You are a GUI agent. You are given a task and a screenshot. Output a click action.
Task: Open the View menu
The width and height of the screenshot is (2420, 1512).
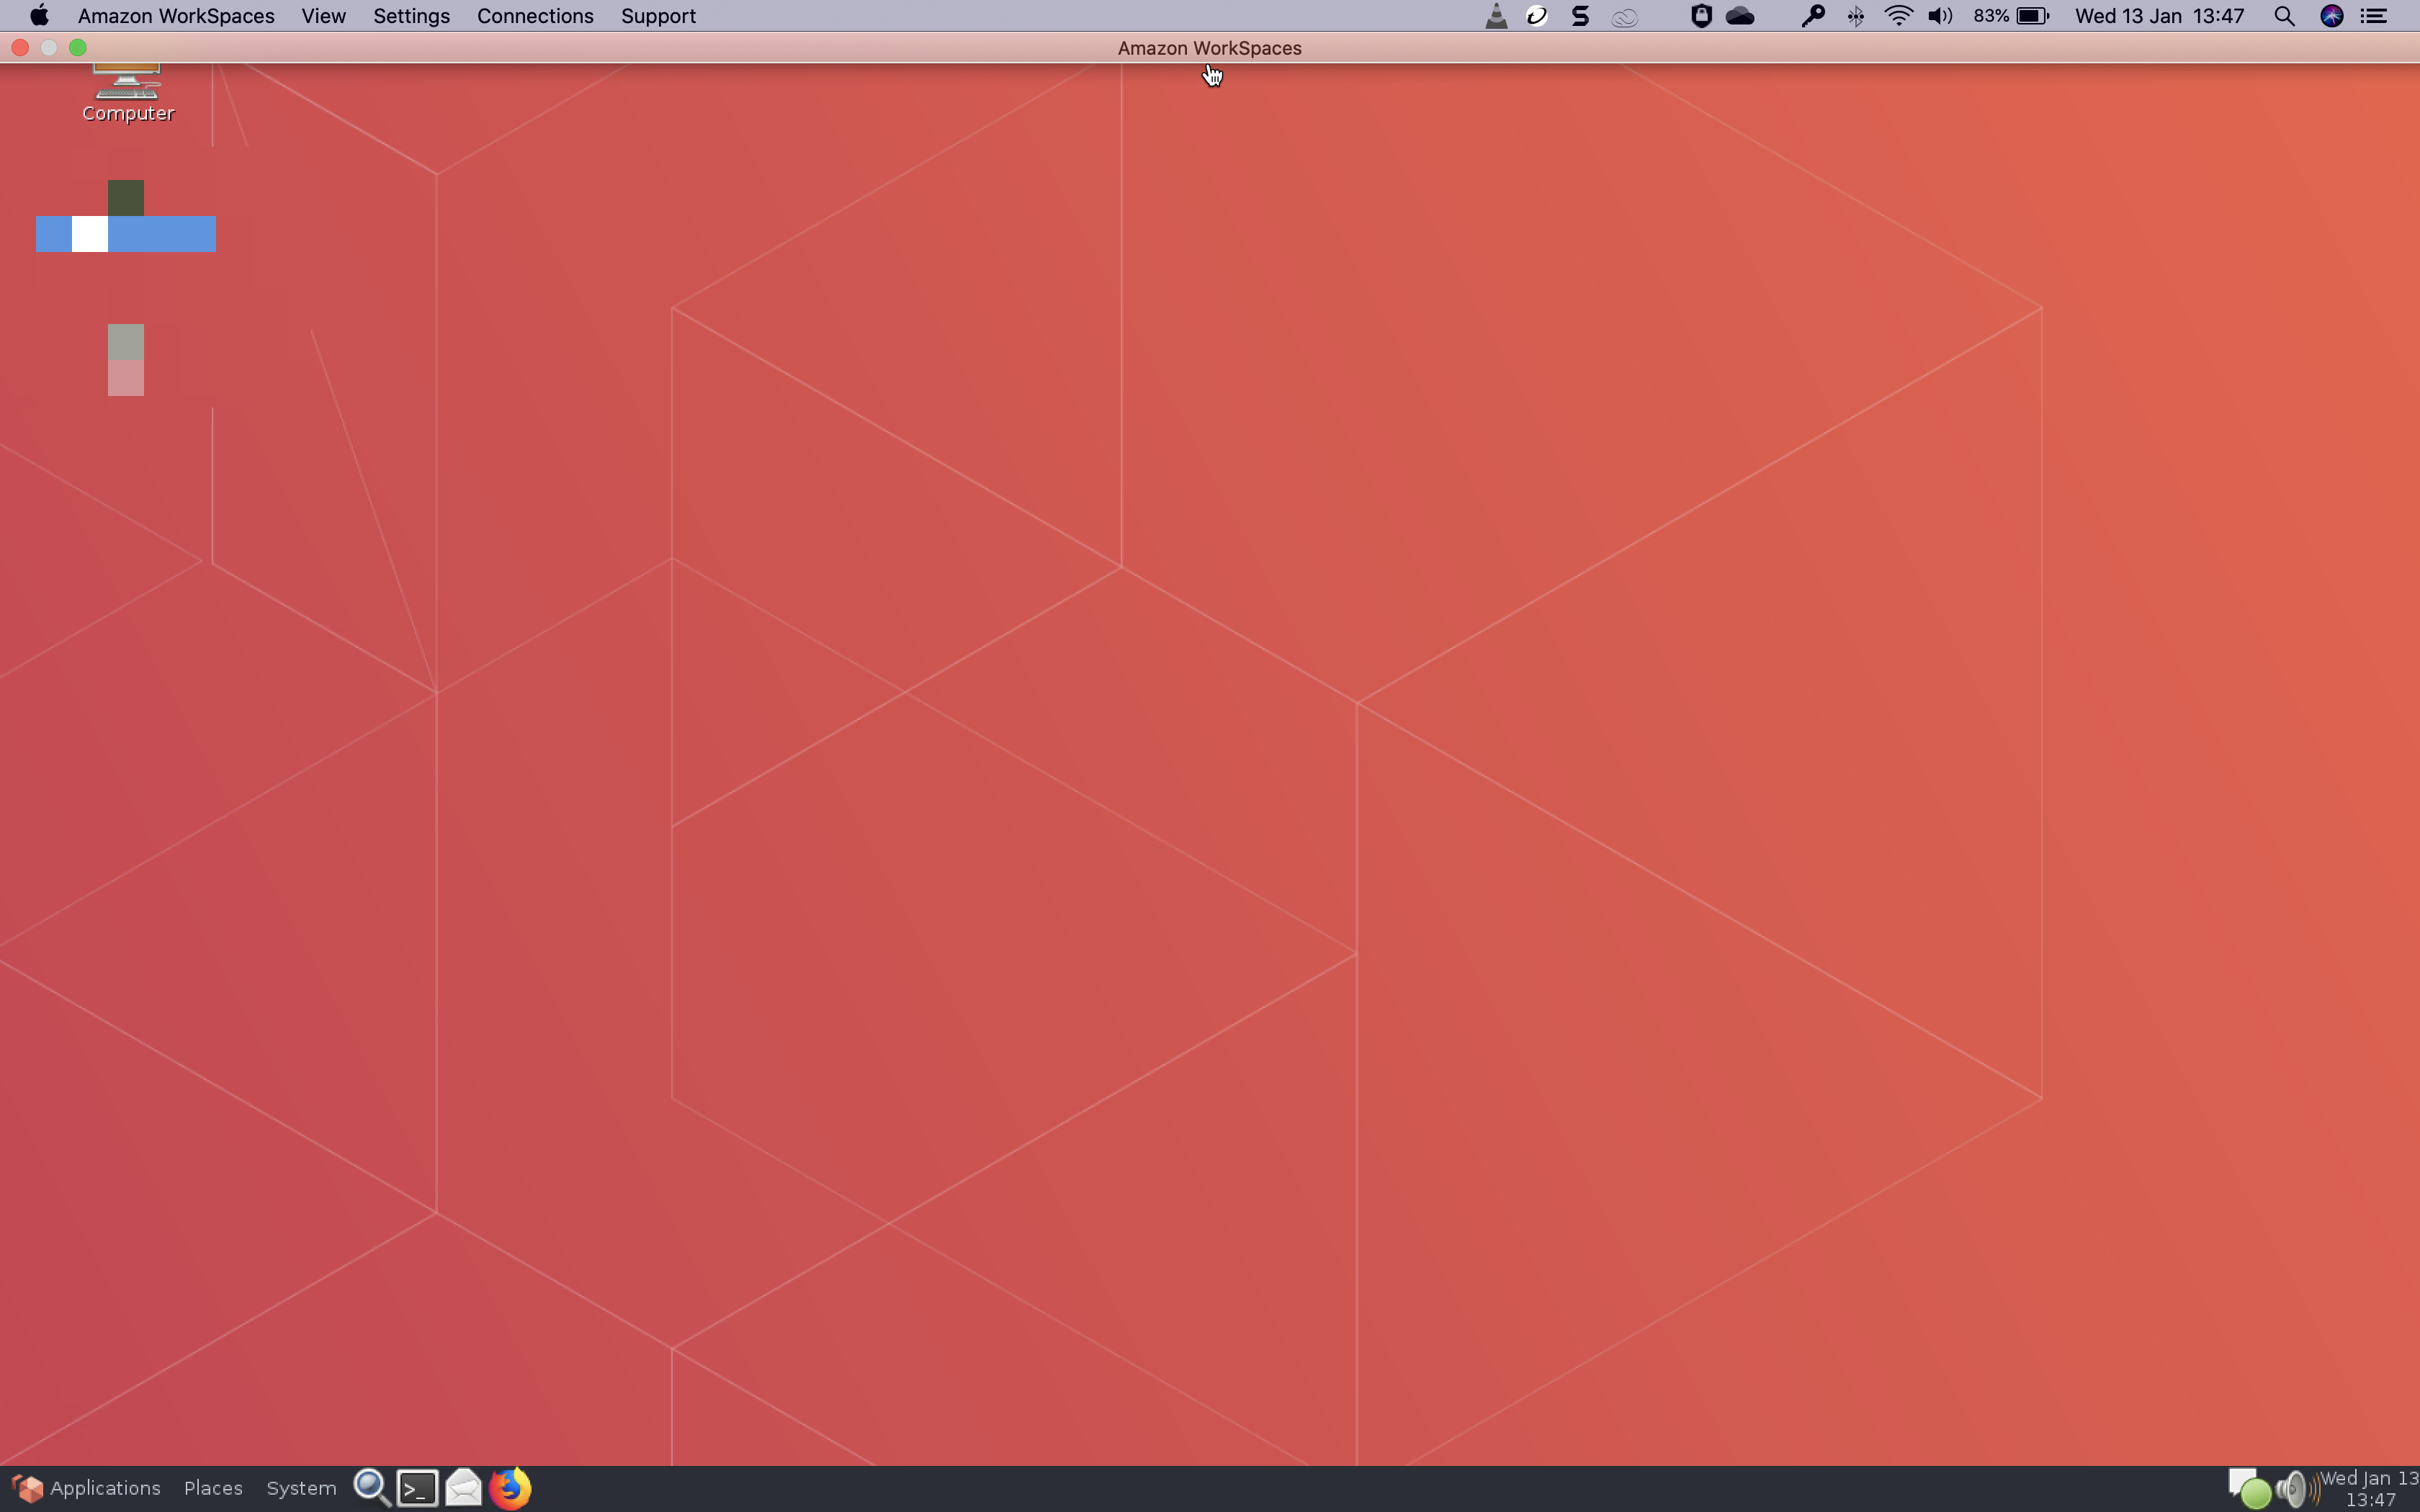tap(323, 16)
